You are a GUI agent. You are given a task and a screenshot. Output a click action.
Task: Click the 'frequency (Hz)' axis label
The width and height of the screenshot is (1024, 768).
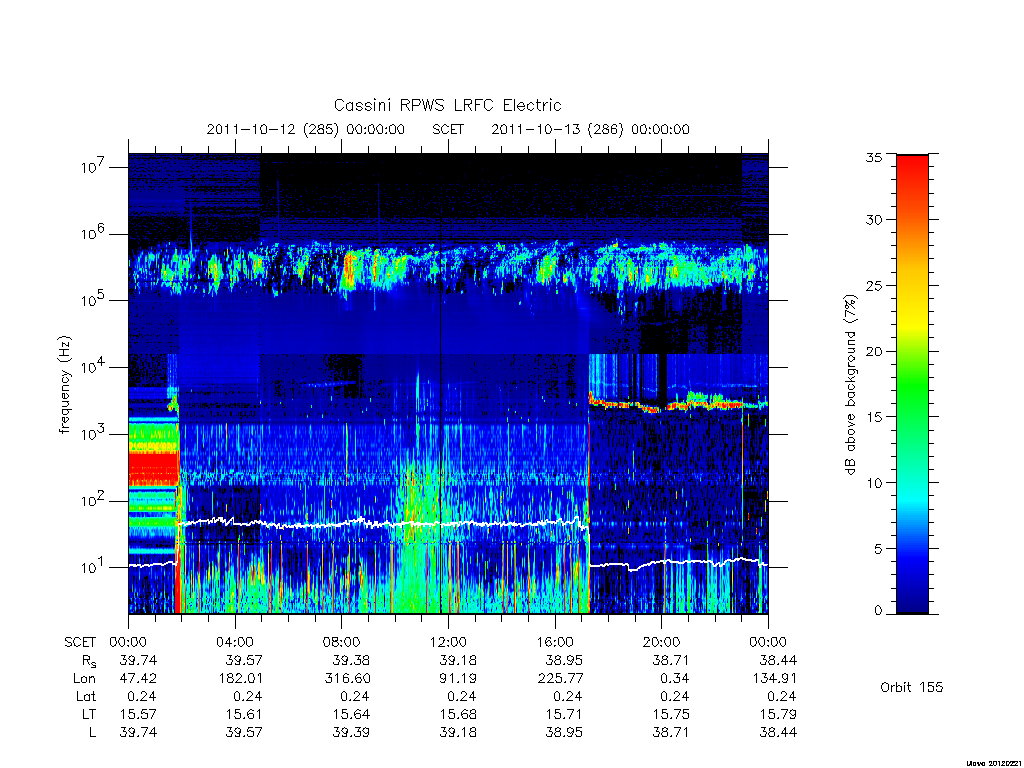pyautogui.click(x=64, y=385)
